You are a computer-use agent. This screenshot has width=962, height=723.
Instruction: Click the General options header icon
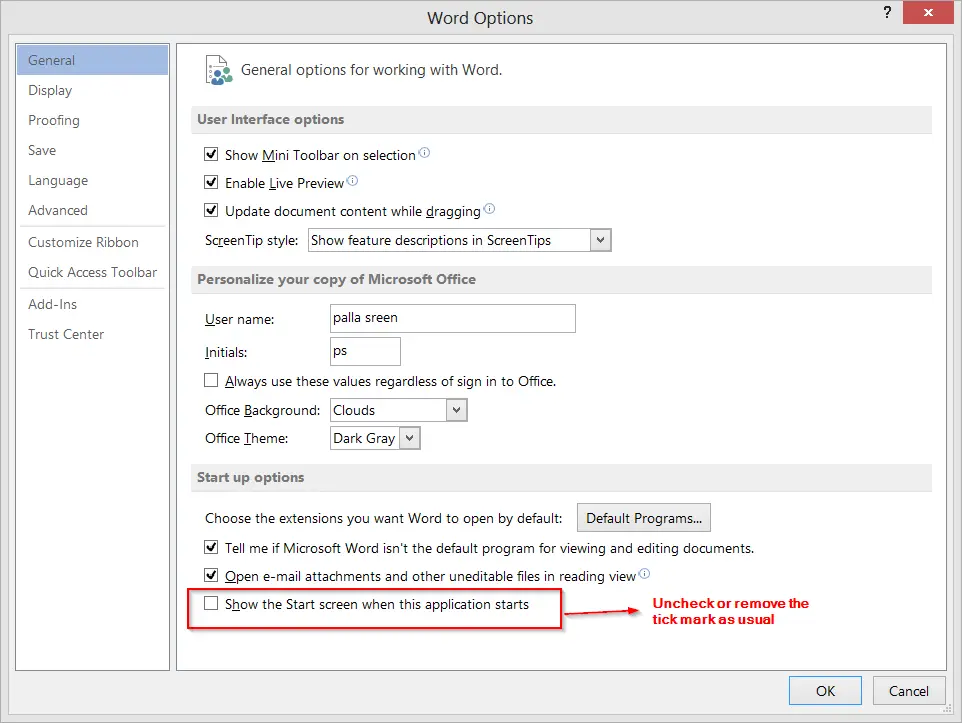coord(219,70)
